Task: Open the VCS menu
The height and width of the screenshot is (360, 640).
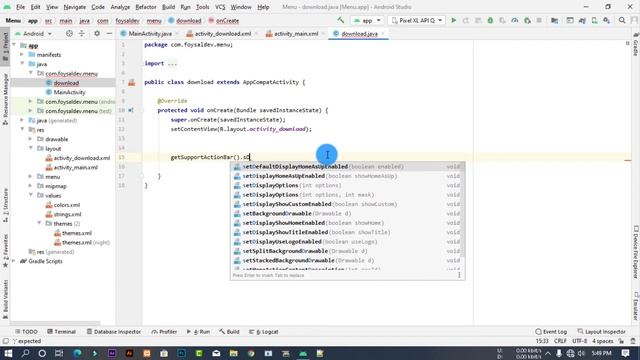Action: [220, 7]
